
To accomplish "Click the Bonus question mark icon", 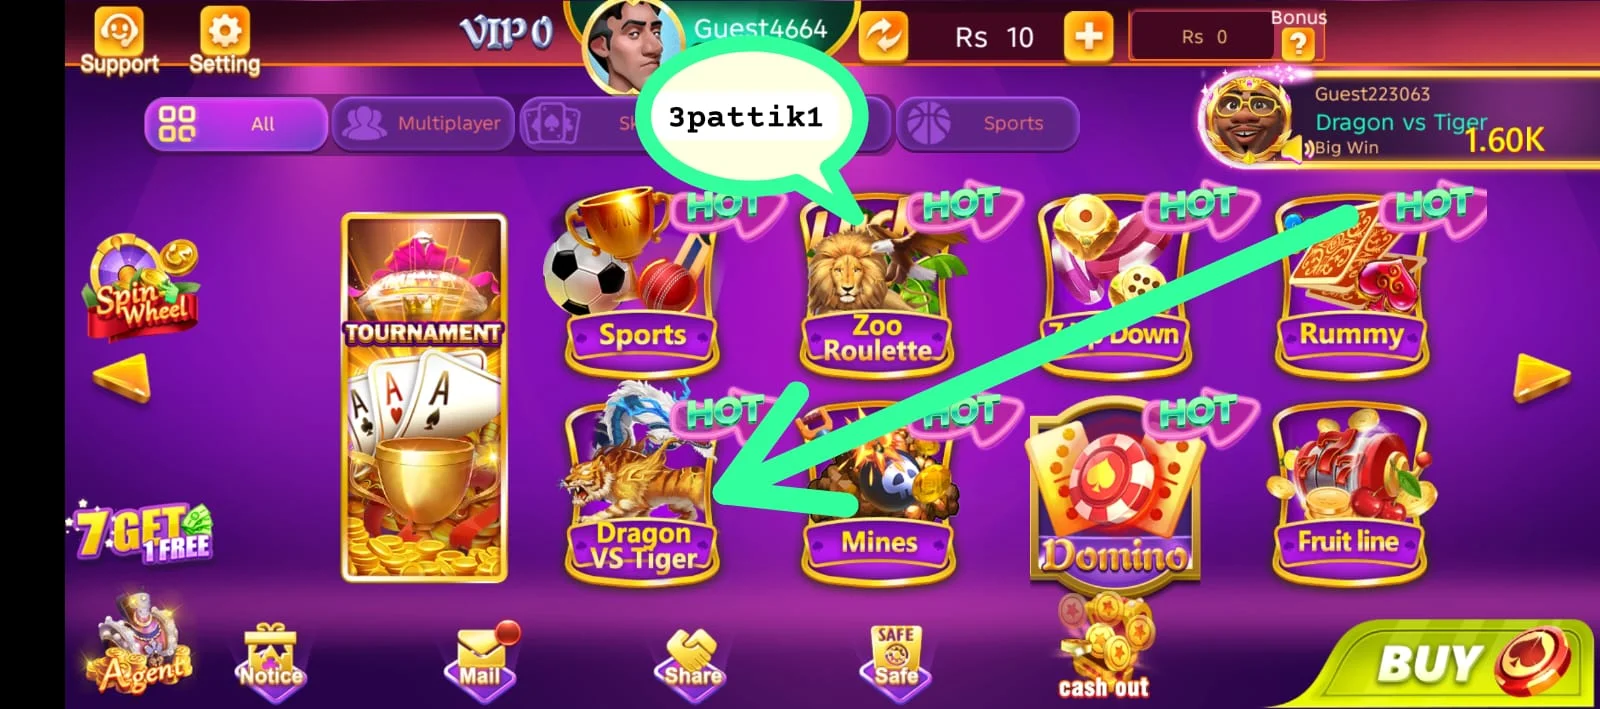I will tap(1298, 42).
